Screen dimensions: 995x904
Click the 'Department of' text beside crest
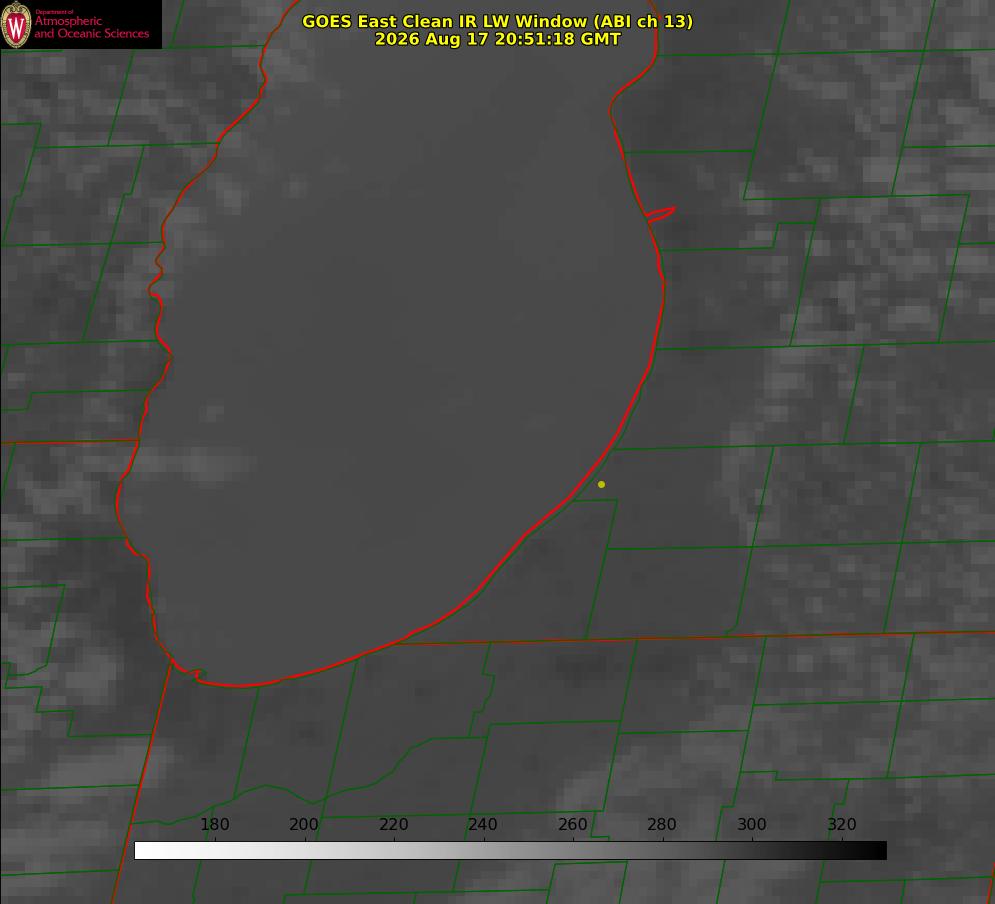pos(55,11)
